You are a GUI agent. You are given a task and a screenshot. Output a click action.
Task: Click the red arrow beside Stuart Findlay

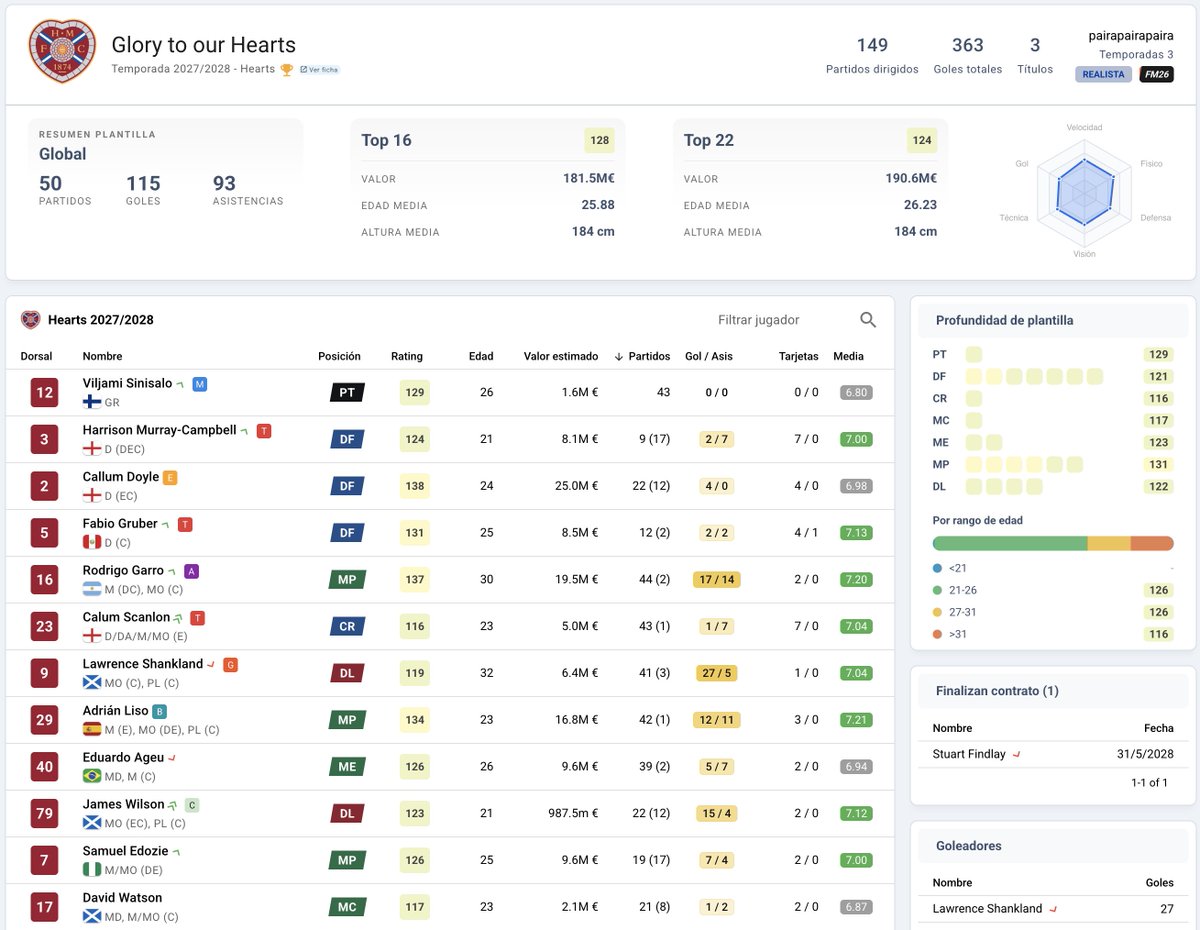1017,755
